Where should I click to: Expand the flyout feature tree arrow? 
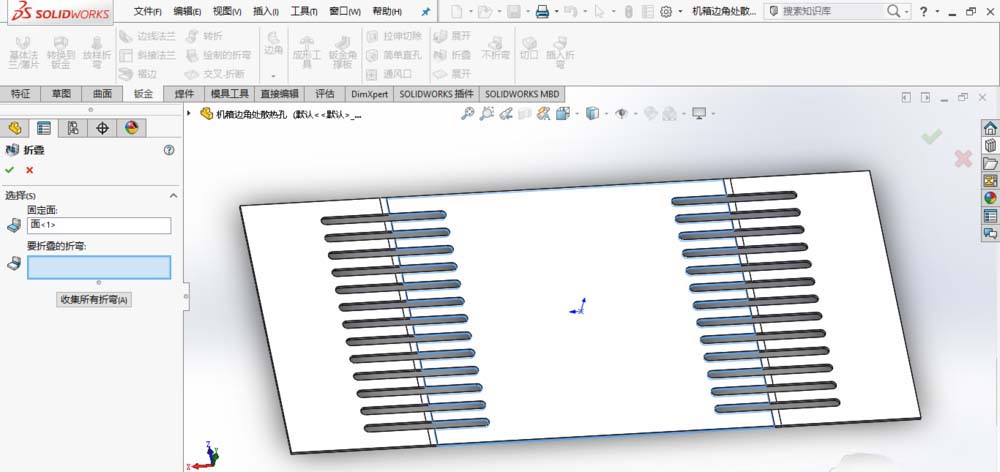click(x=190, y=113)
